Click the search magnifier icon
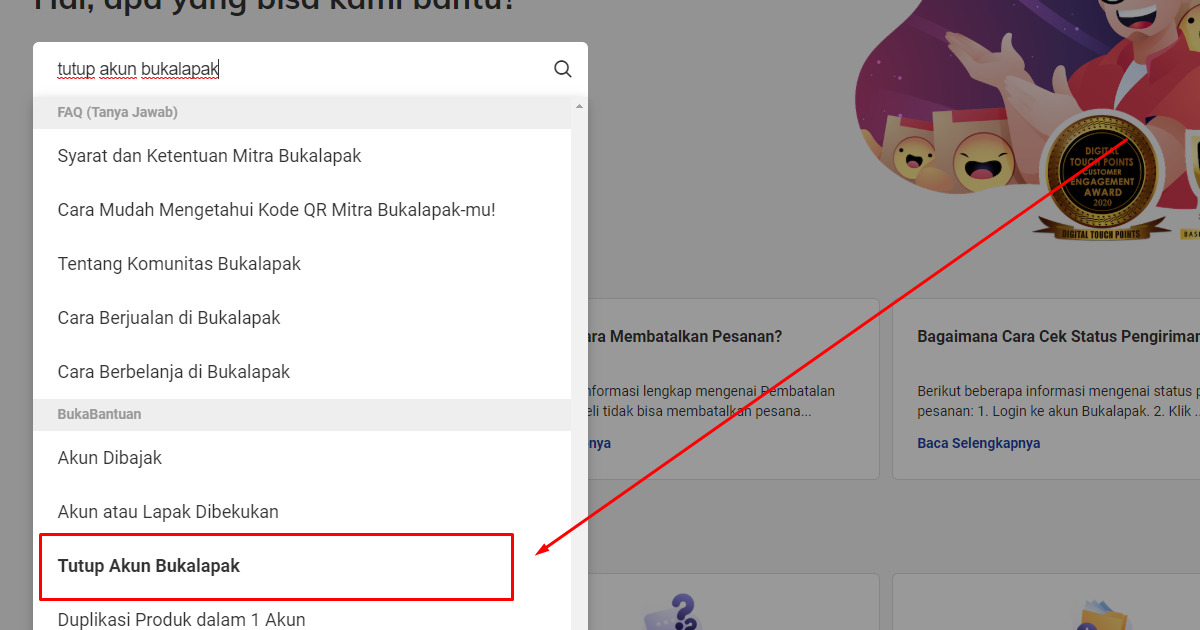The width and height of the screenshot is (1200, 630). pyautogui.click(x=562, y=69)
